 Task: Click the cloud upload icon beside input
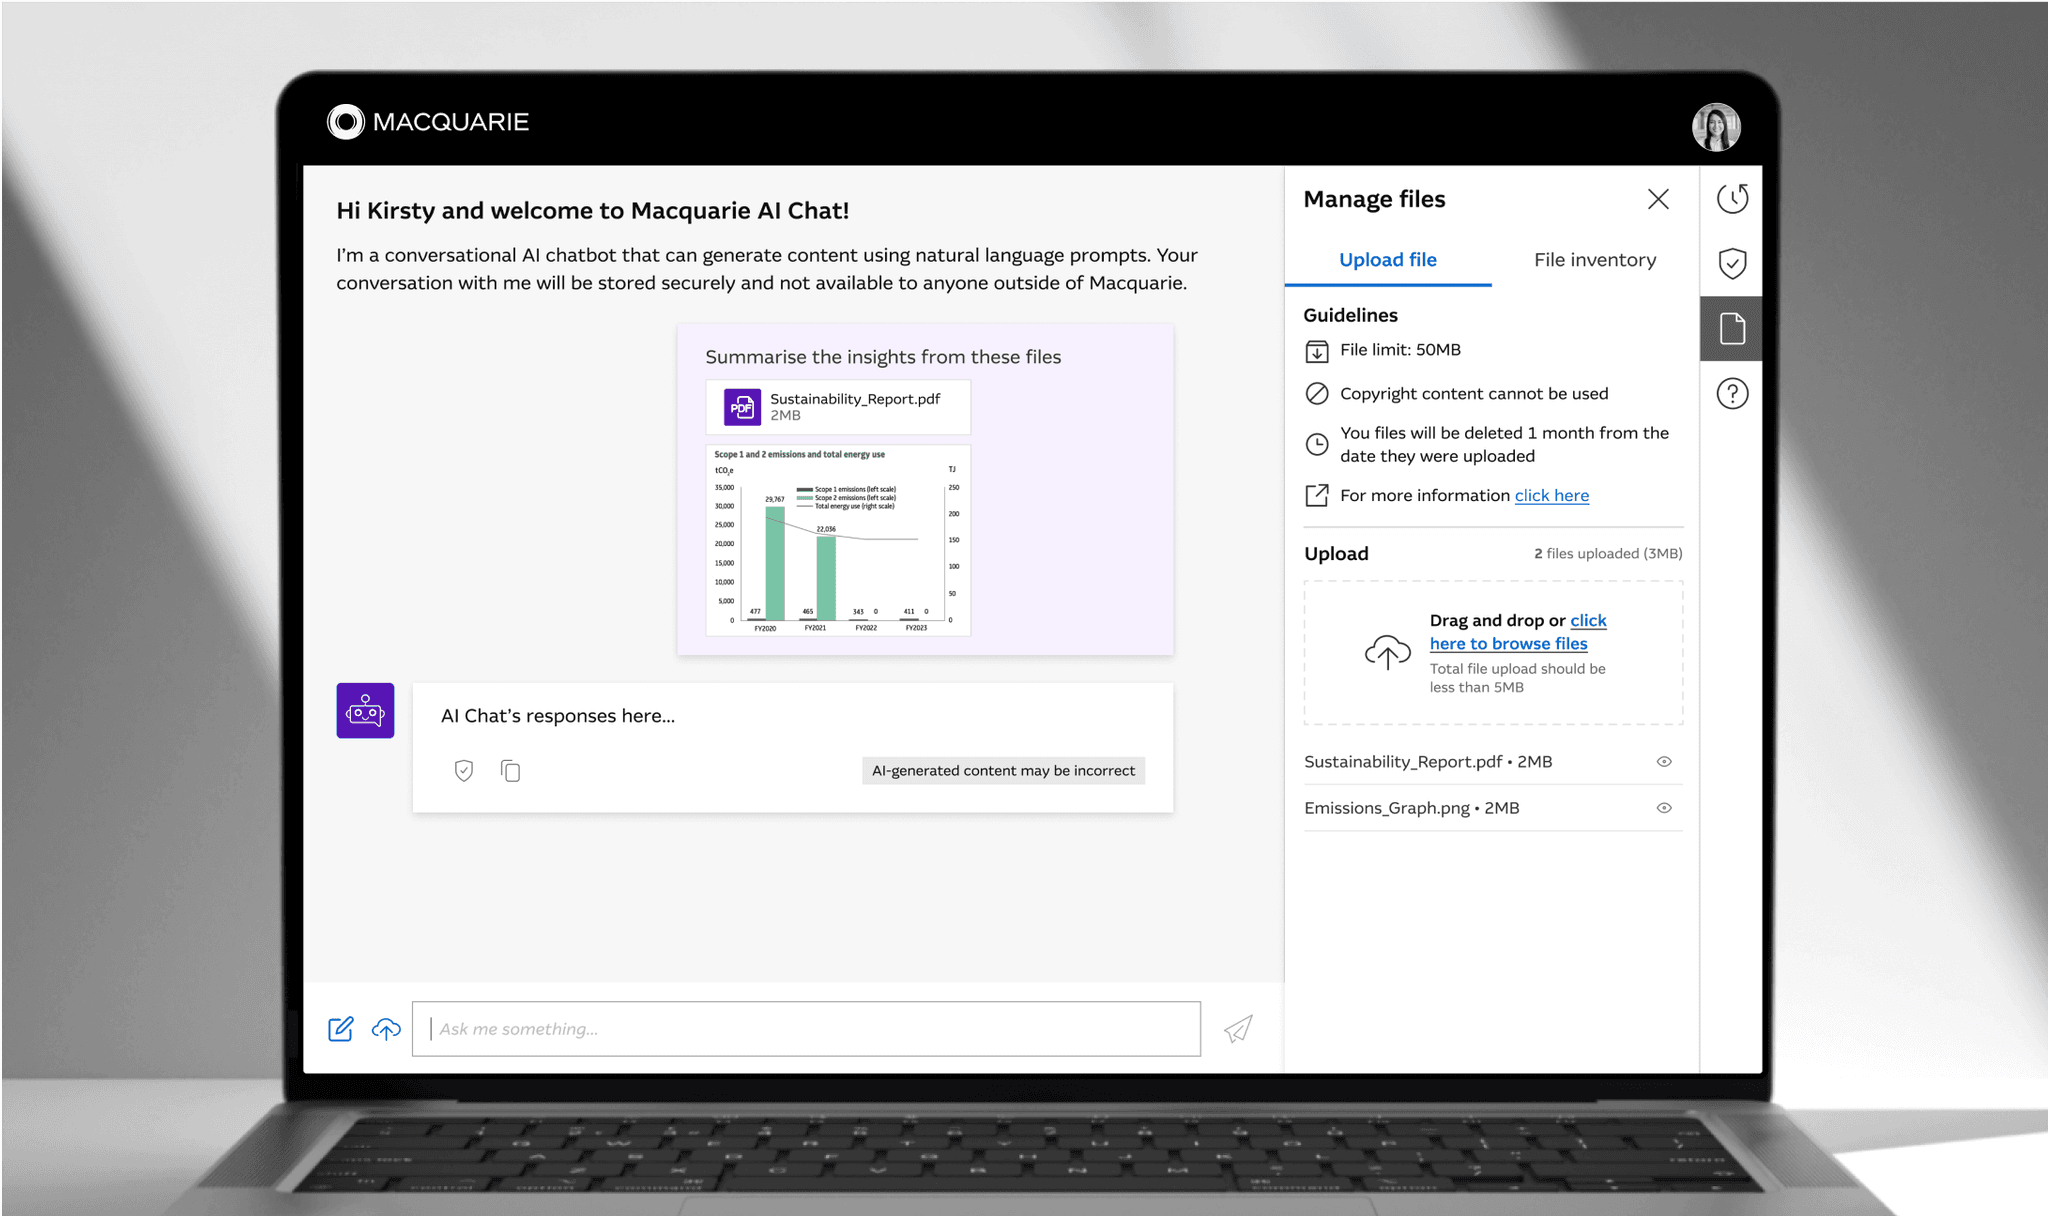pyautogui.click(x=386, y=1029)
